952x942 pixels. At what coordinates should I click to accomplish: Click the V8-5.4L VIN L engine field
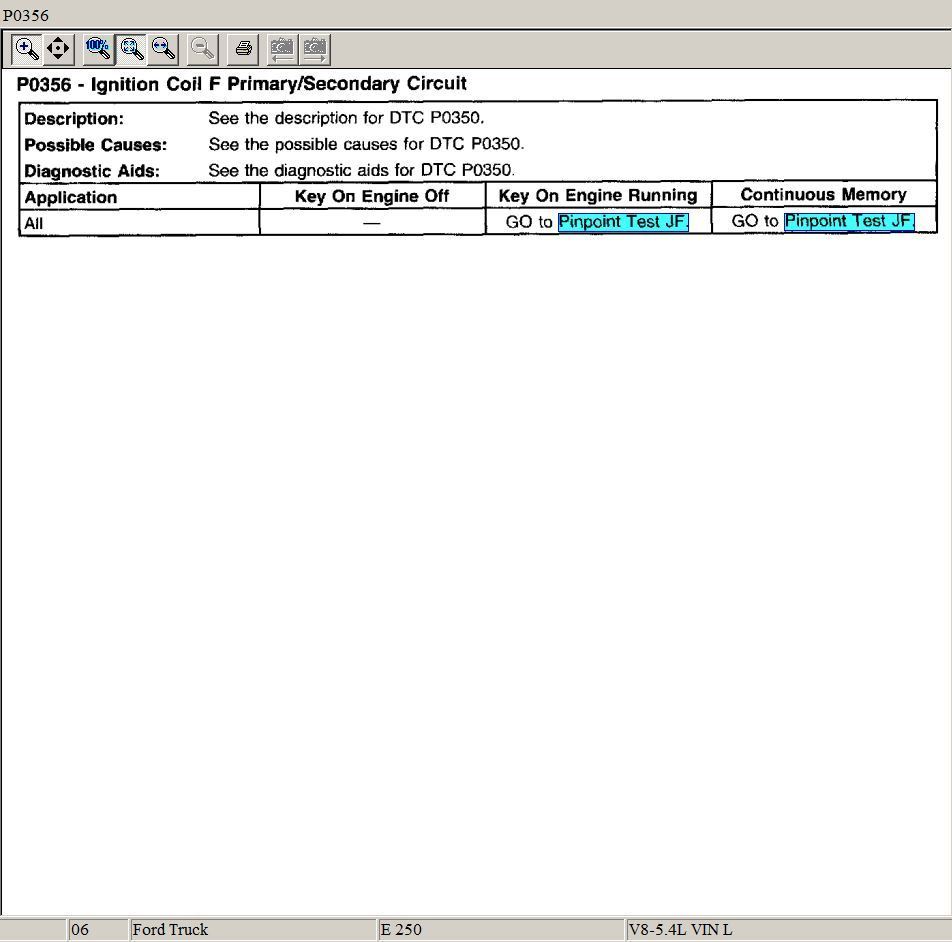coord(786,930)
